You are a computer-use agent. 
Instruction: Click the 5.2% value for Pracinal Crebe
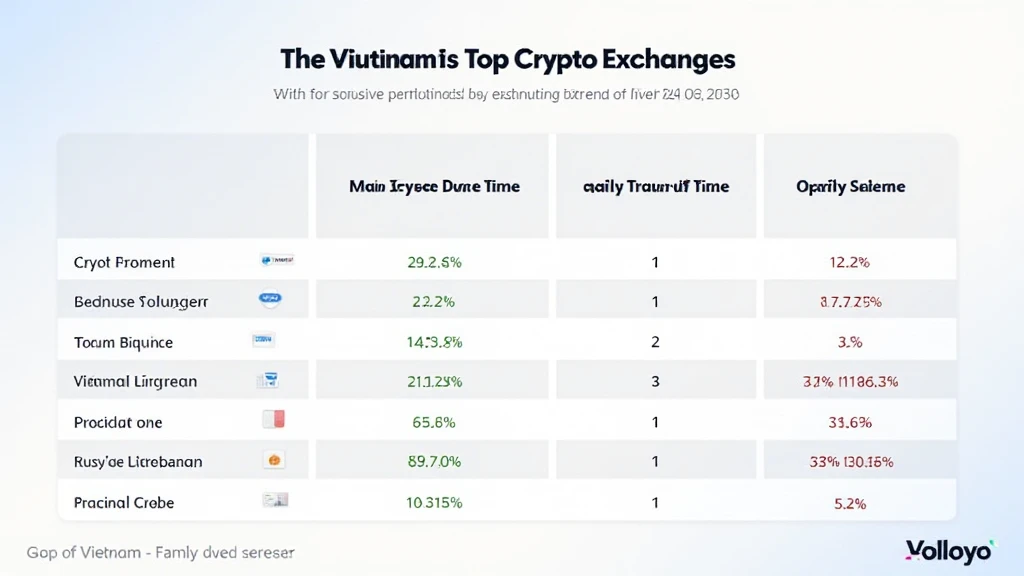click(x=851, y=503)
